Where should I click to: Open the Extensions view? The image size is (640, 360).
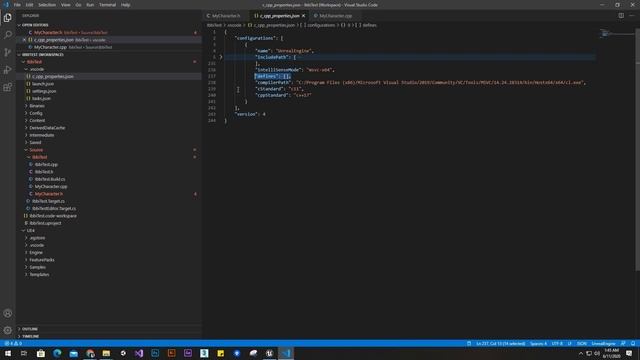7,87
